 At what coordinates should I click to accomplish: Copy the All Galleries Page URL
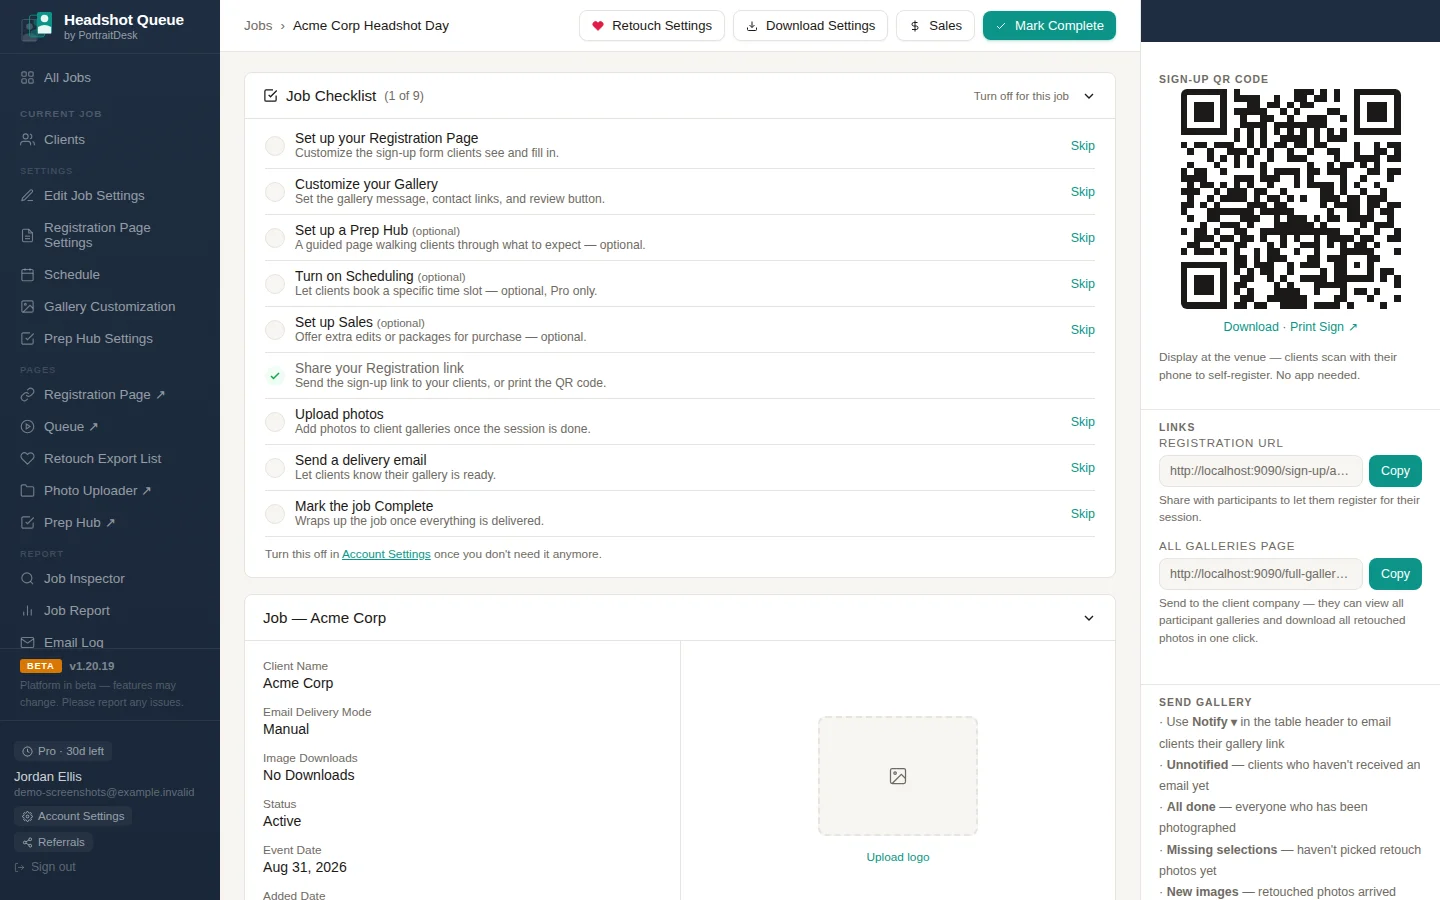coord(1395,574)
